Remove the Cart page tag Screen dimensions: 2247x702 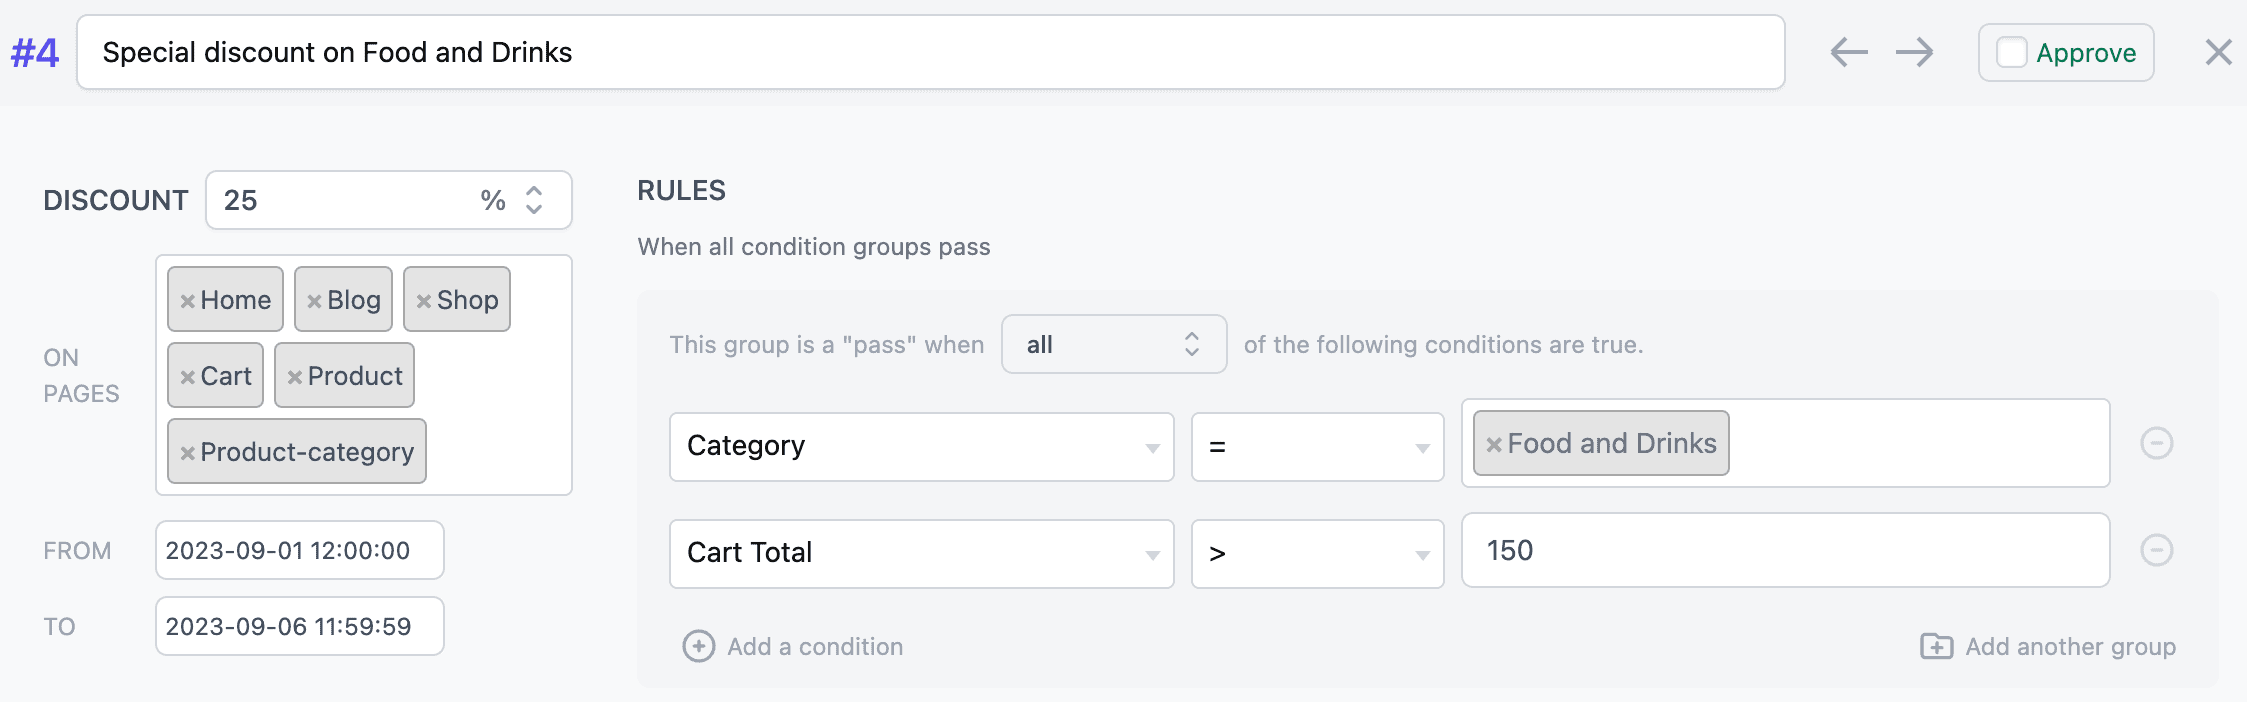(x=189, y=375)
